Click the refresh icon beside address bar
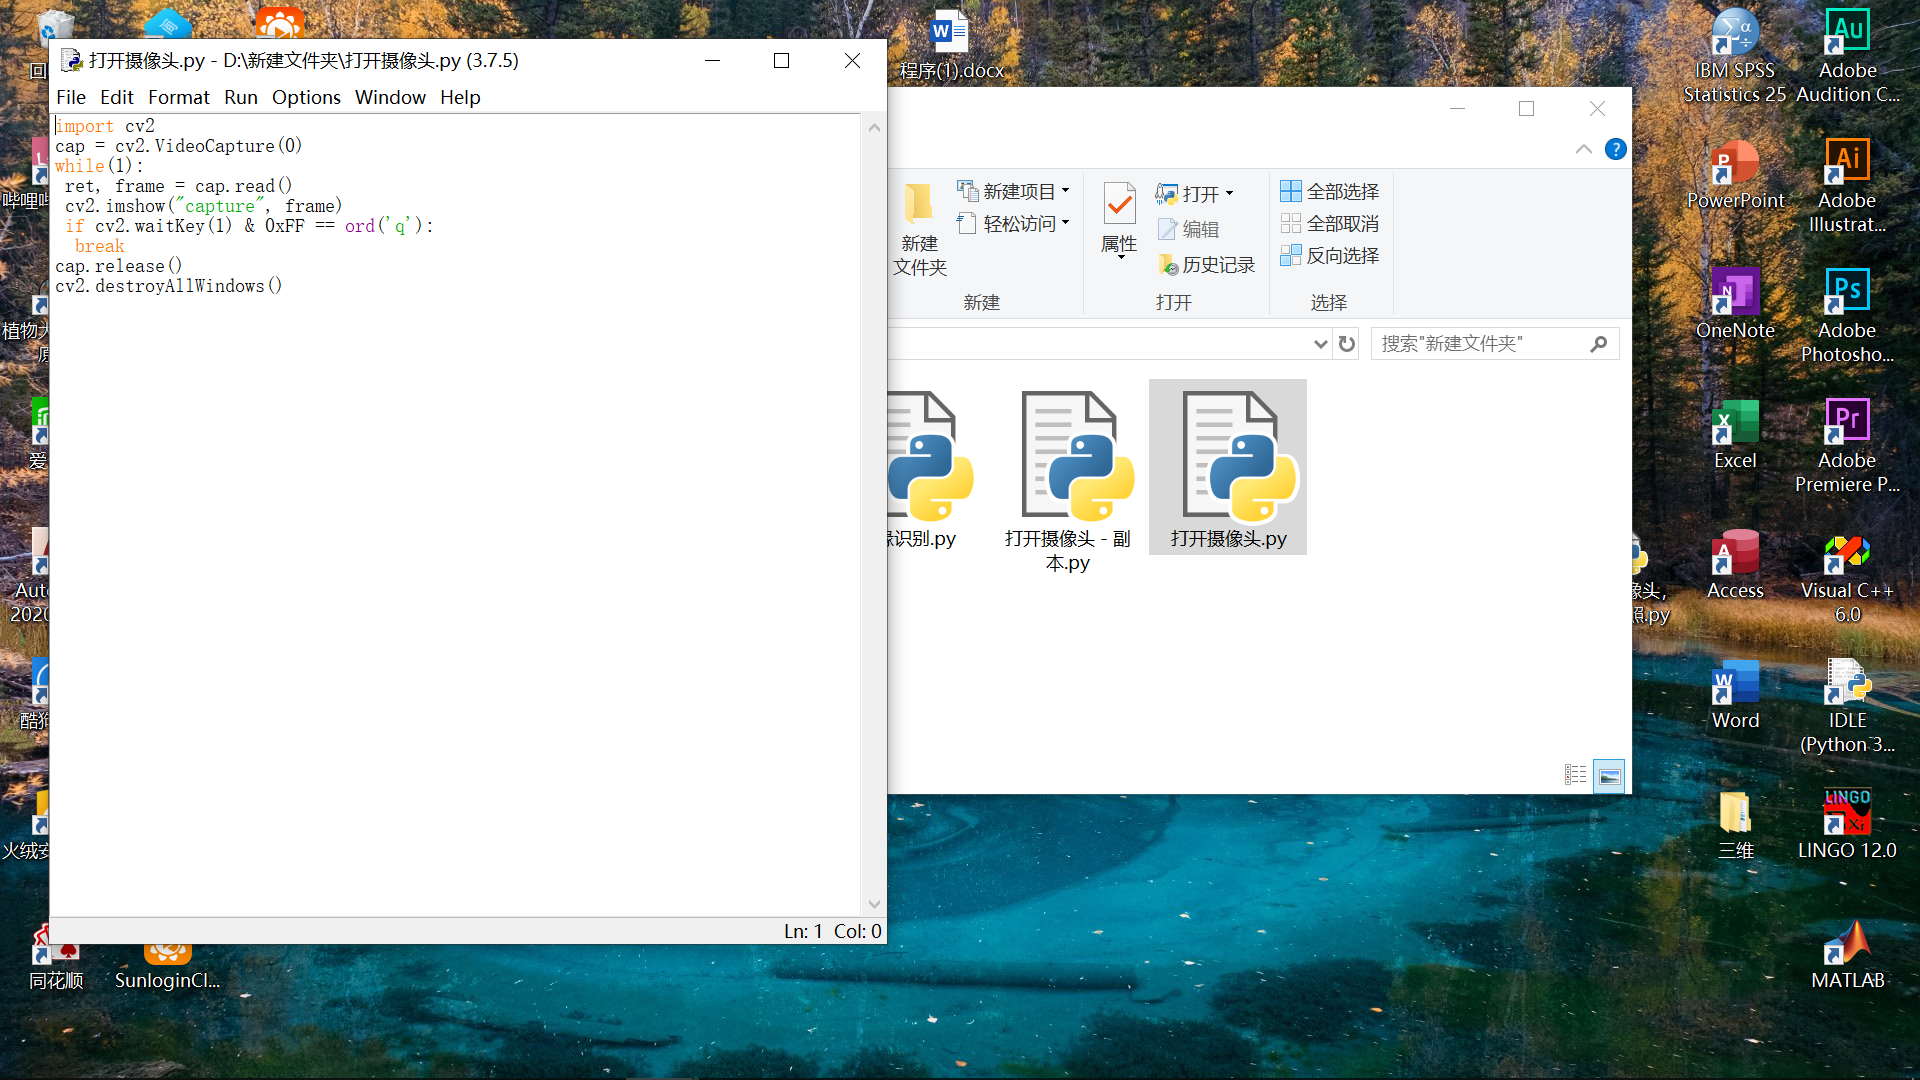The image size is (1920, 1080). [x=1347, y=344]
